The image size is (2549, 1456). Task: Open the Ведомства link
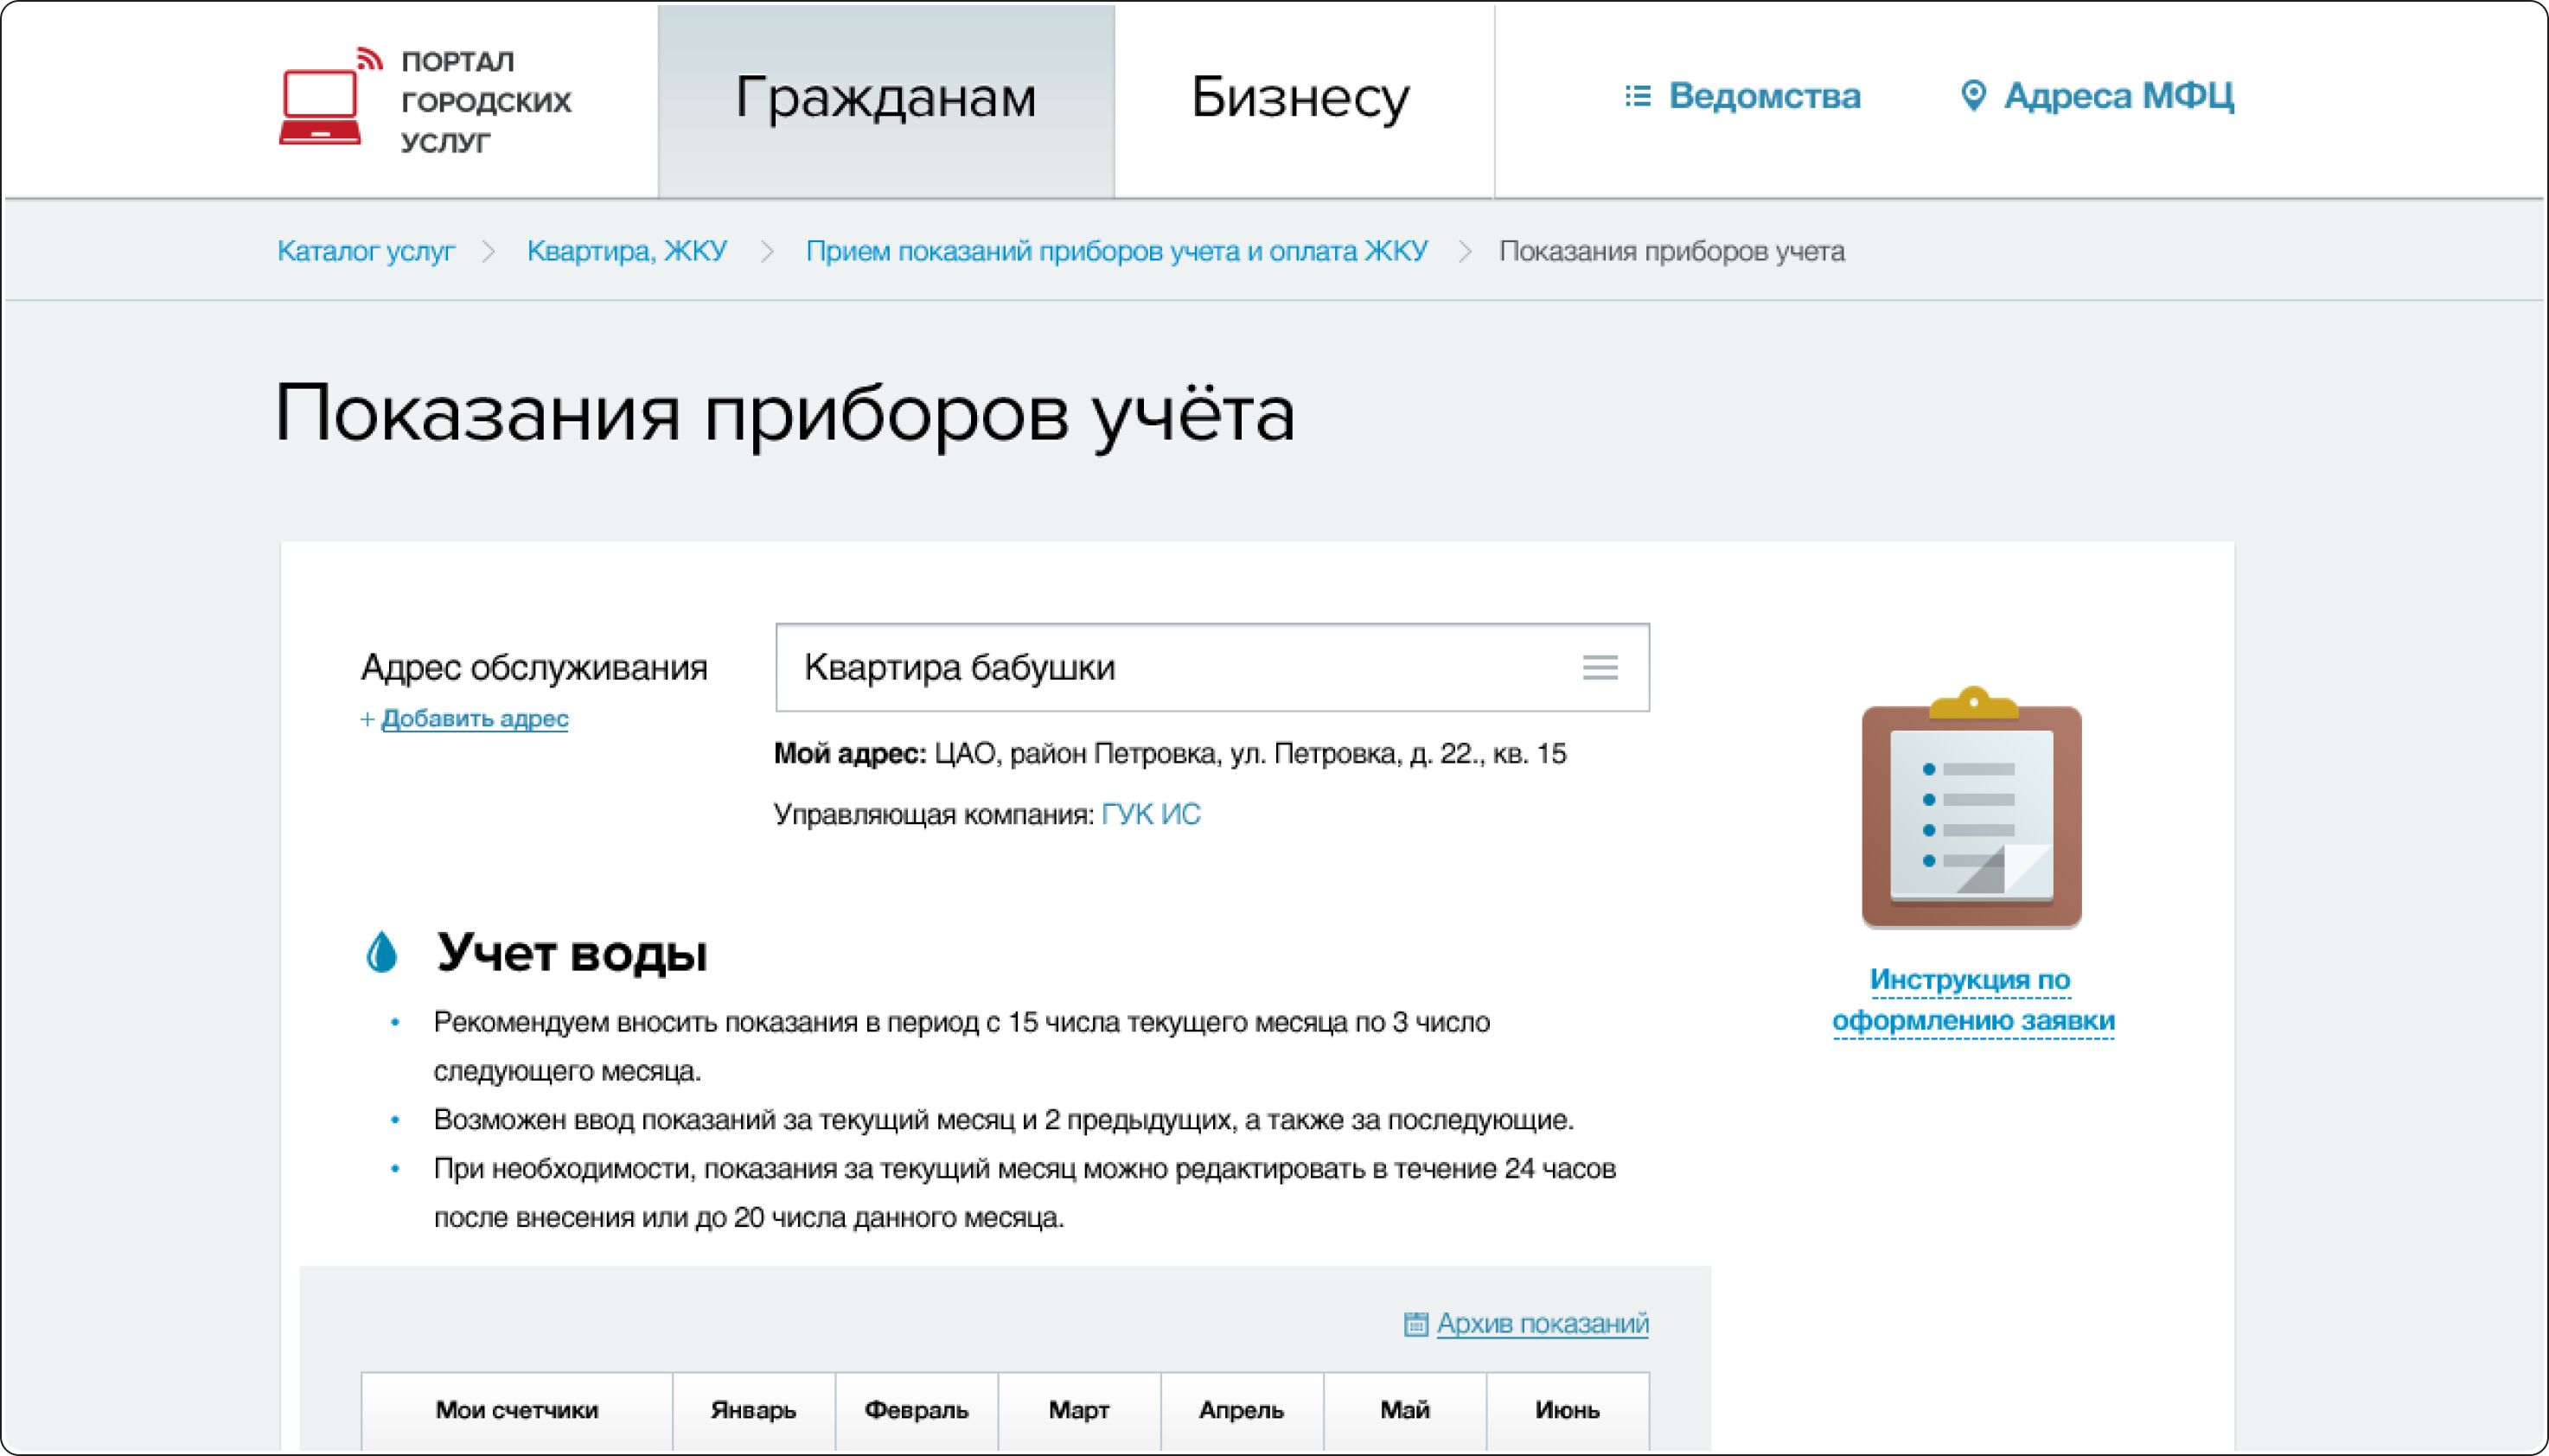pyautogui.click(x=1764, y=96)
